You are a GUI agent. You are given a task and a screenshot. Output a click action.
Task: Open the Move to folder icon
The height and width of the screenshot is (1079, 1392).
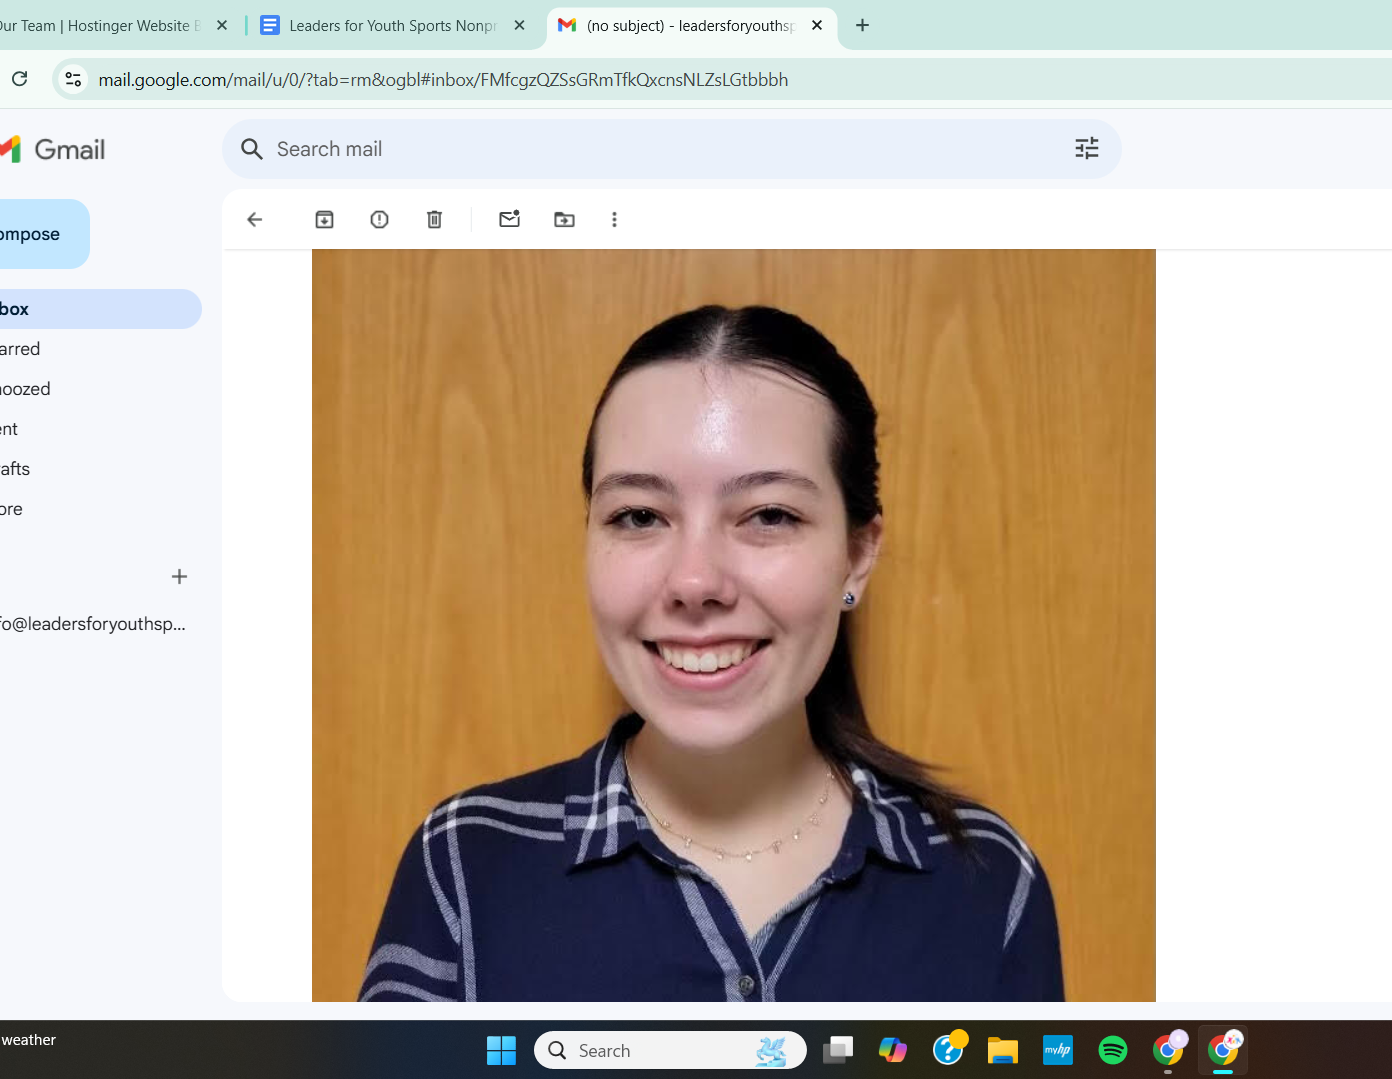(x=565, y=220)
